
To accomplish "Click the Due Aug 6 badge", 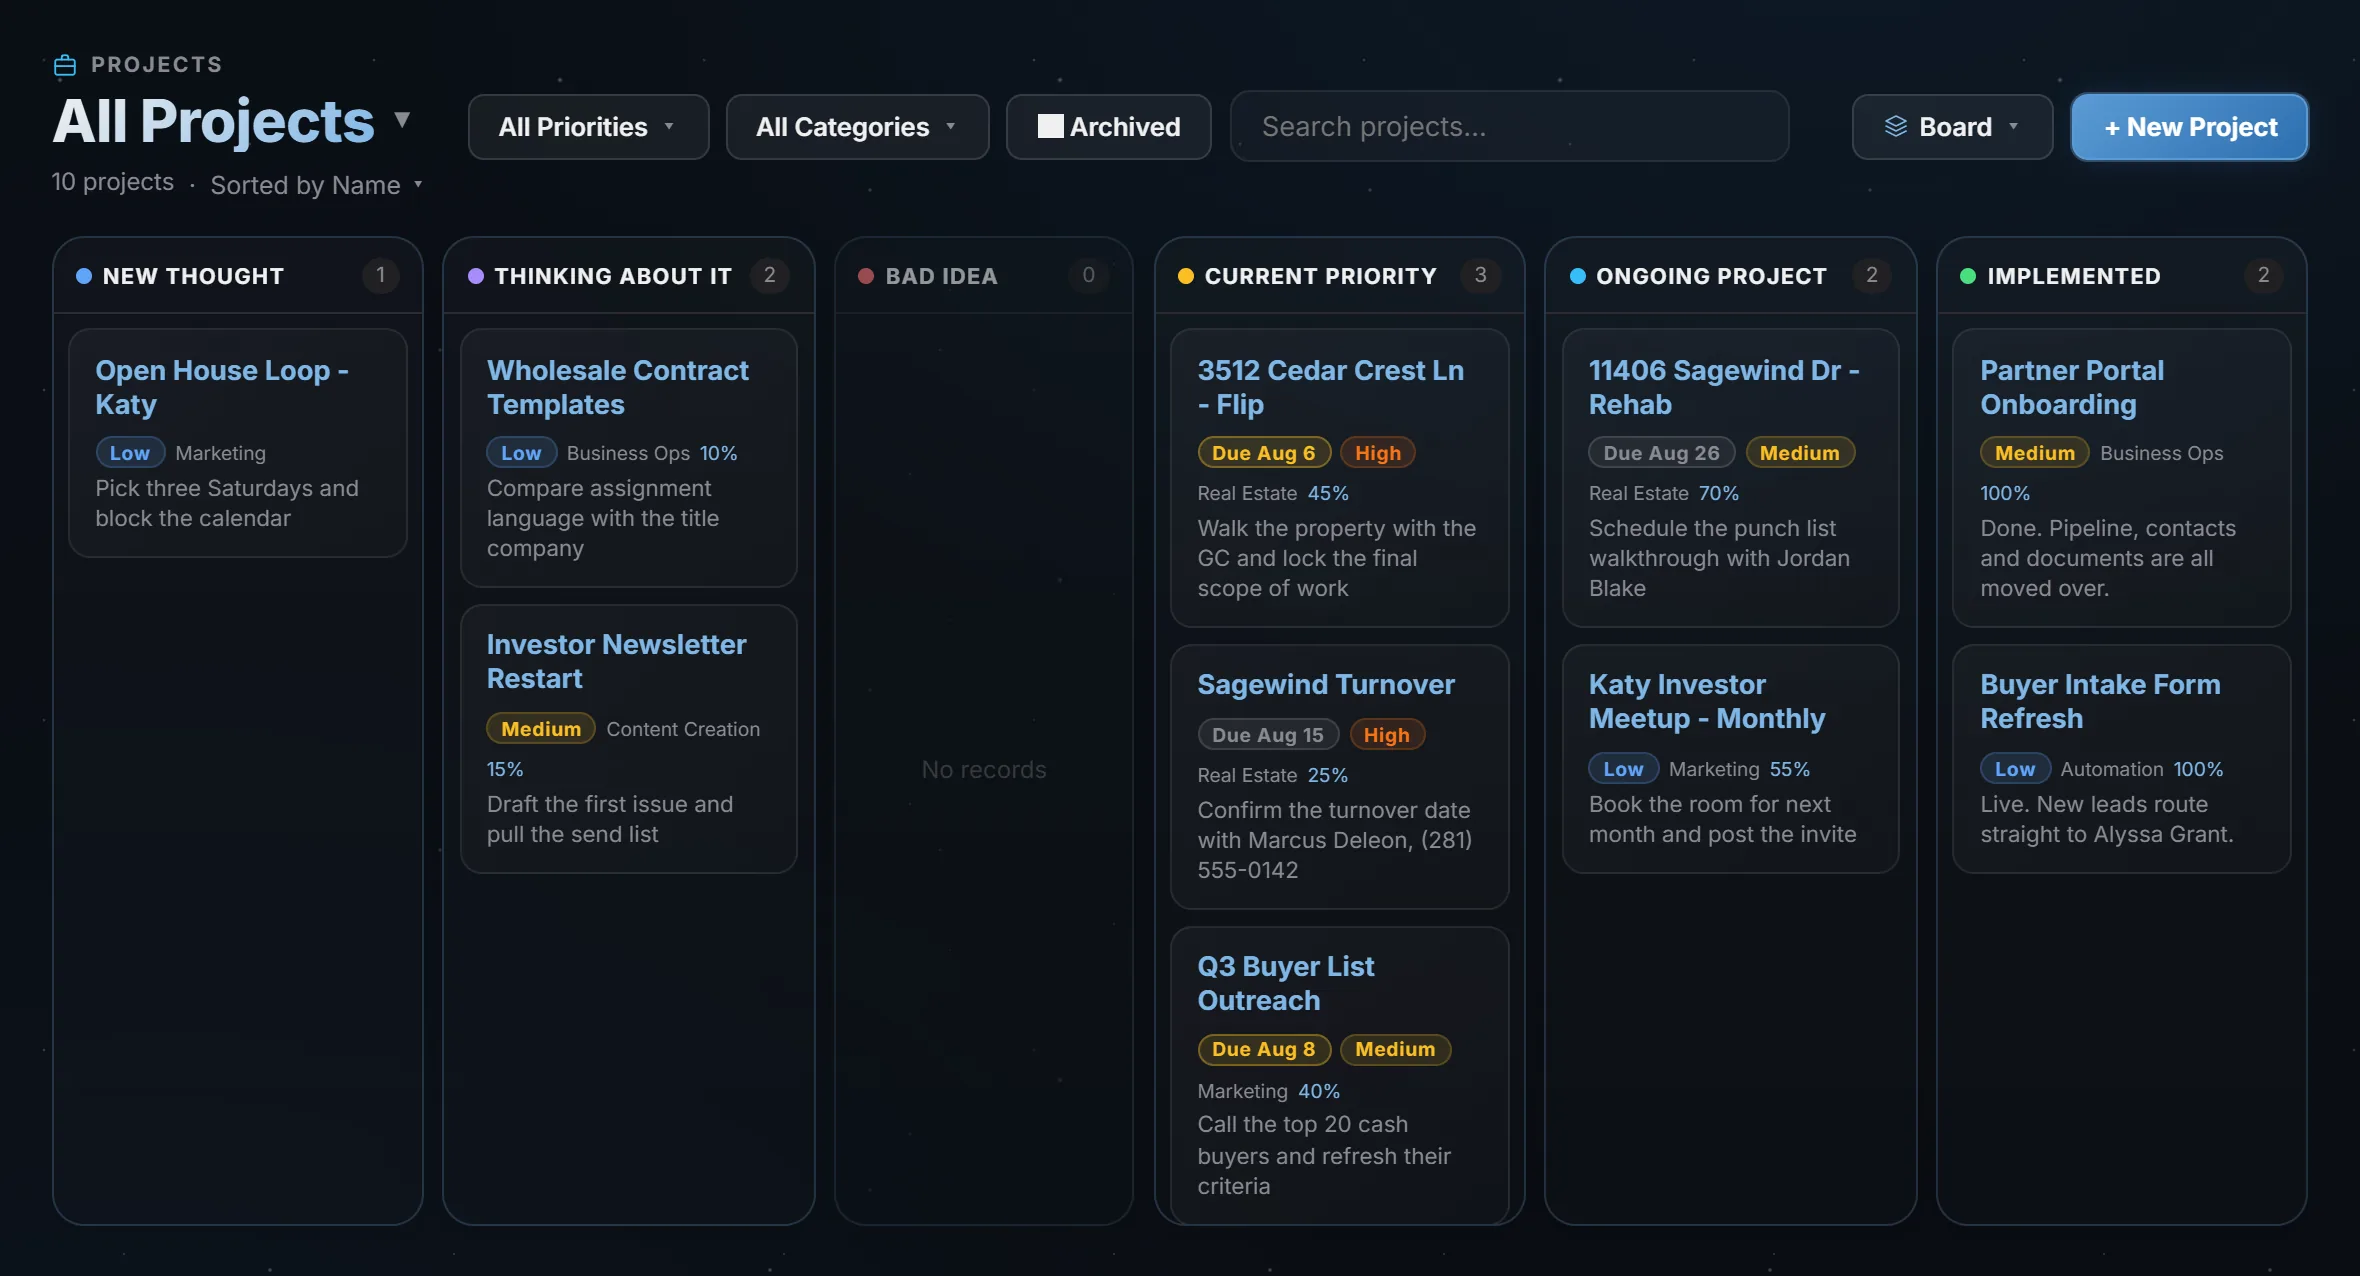I will tap(1264, 453).
